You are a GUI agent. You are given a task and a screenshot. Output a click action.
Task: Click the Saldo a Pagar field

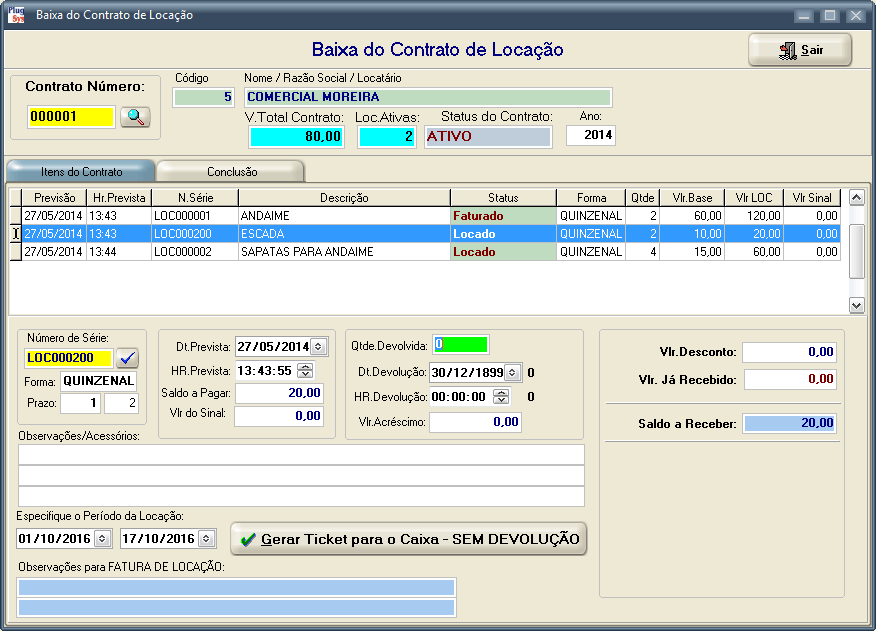(279, 393)
